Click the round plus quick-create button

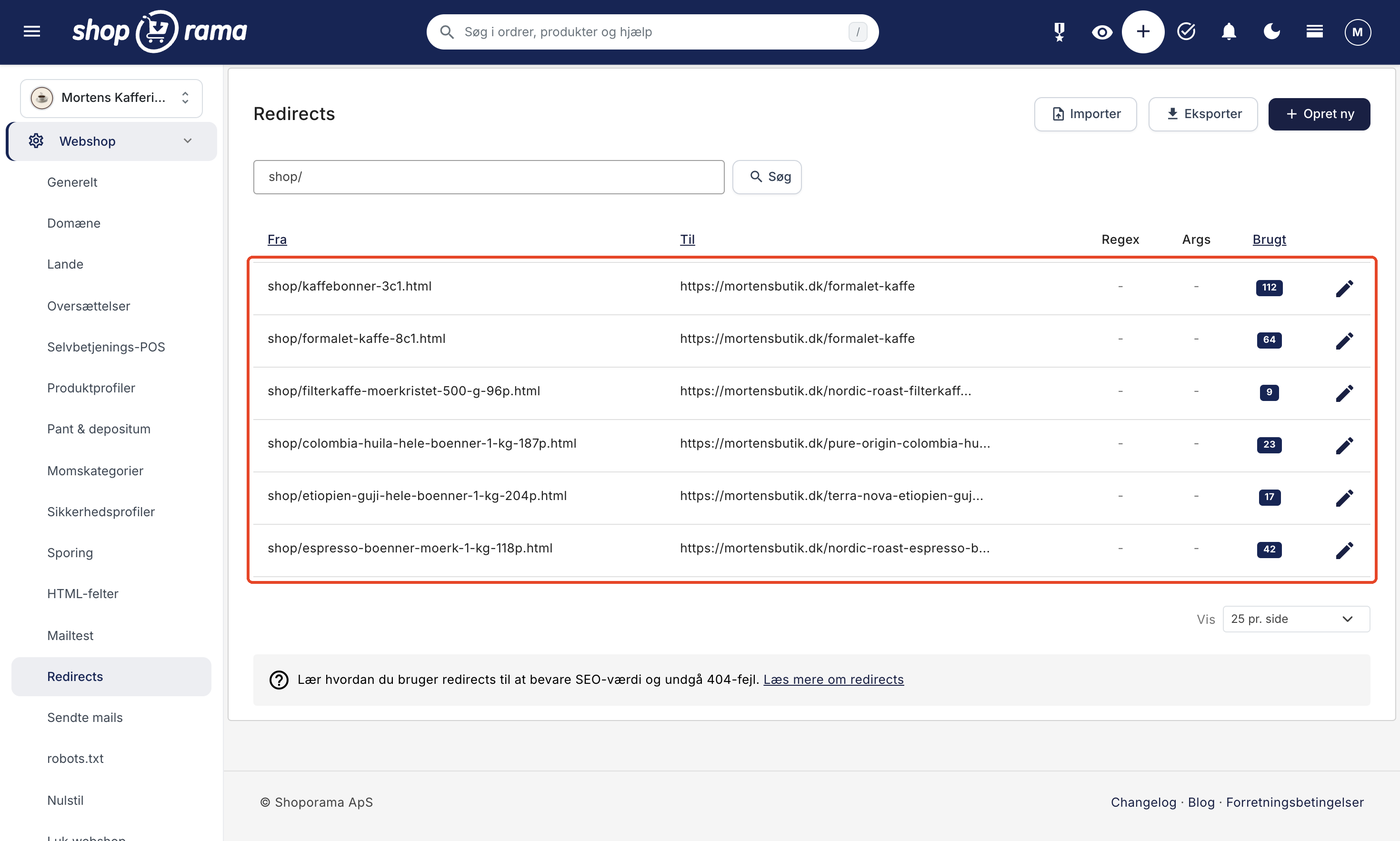coord(1143,32)
